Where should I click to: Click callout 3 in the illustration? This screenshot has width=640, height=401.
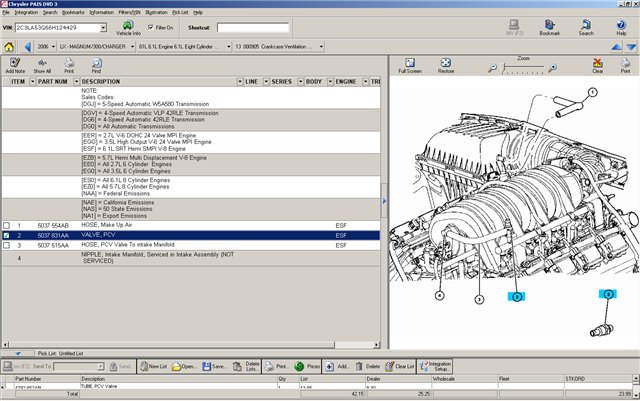pos(479,300)
